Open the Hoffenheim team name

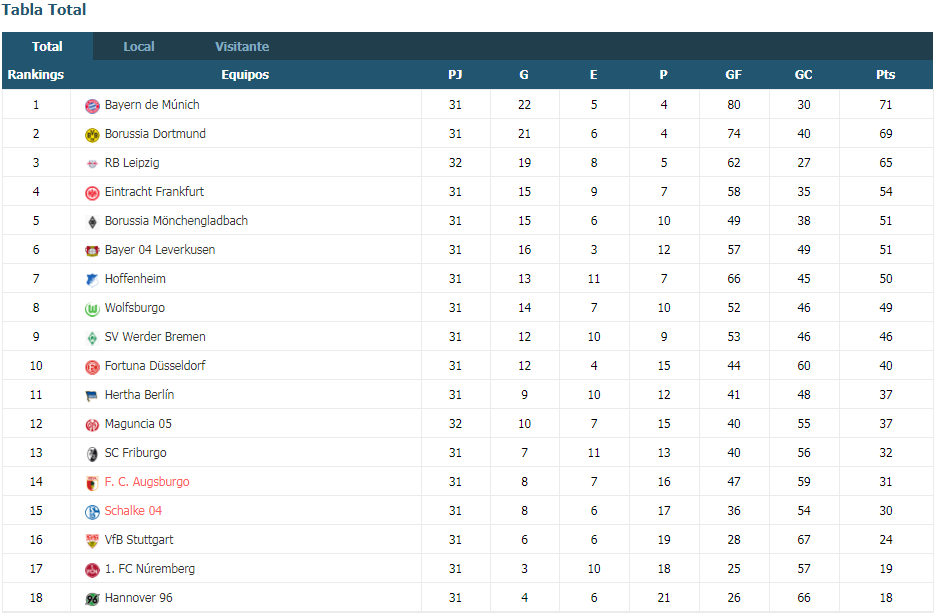pyautogui.click(x=135, y=278)
